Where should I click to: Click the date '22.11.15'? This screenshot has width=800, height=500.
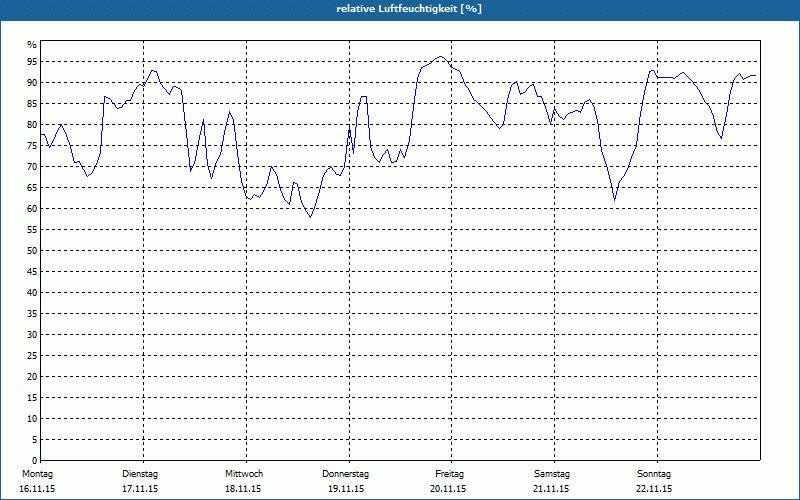pos(654,489)
